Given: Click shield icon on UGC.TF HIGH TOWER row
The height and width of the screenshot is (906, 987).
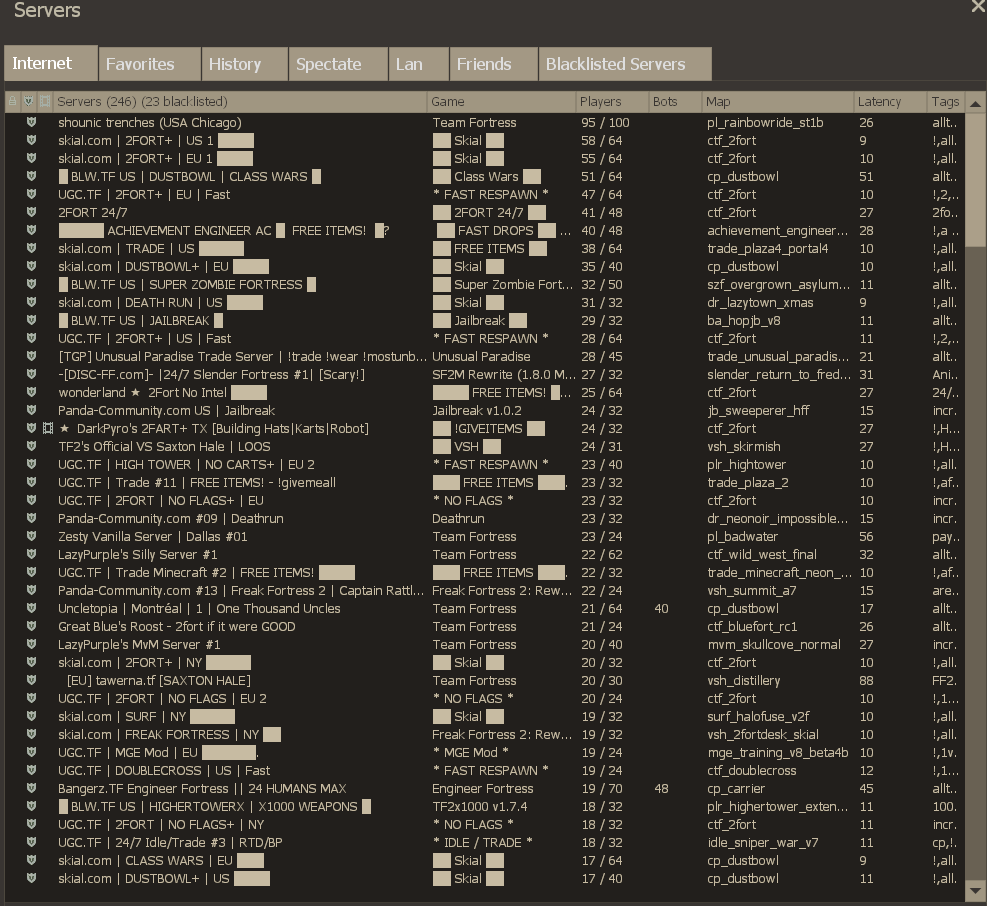Looking at the screenshot, I should (x=31, y=464).
